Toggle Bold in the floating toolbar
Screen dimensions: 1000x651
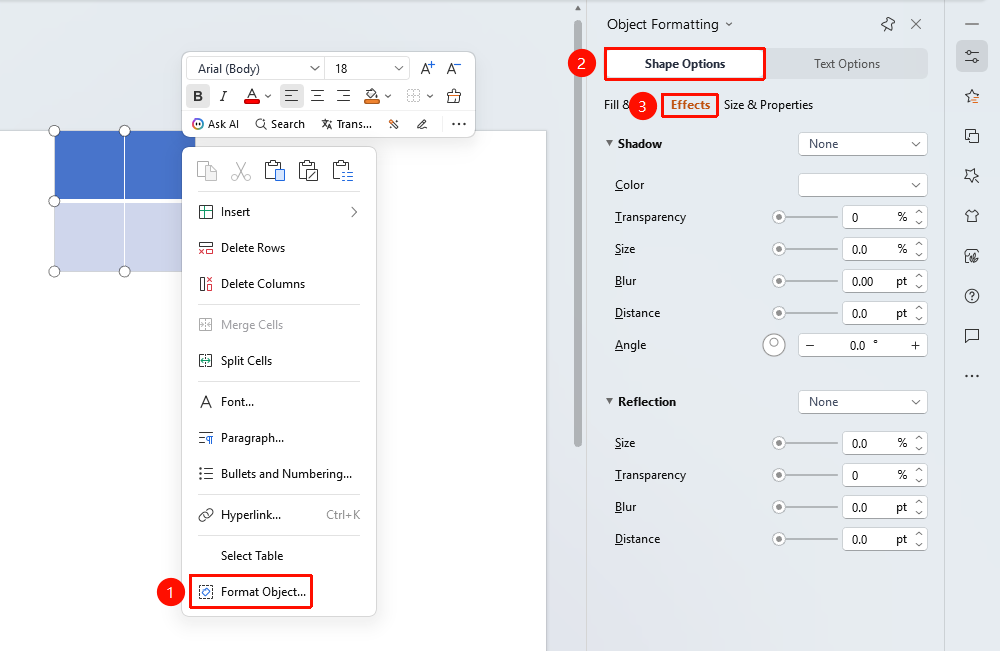198,96
